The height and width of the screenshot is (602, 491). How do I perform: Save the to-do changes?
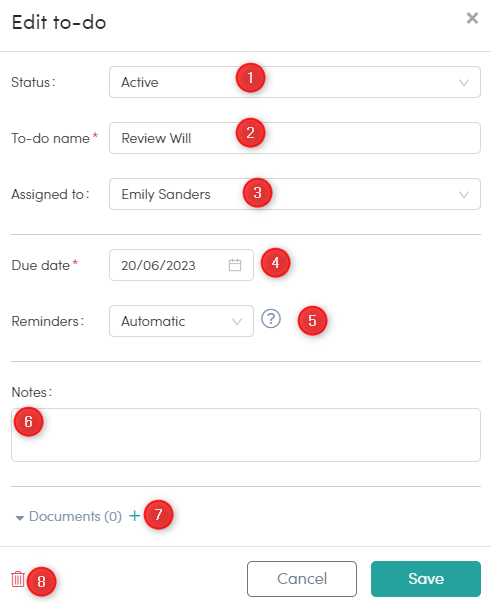click(426, 579)
